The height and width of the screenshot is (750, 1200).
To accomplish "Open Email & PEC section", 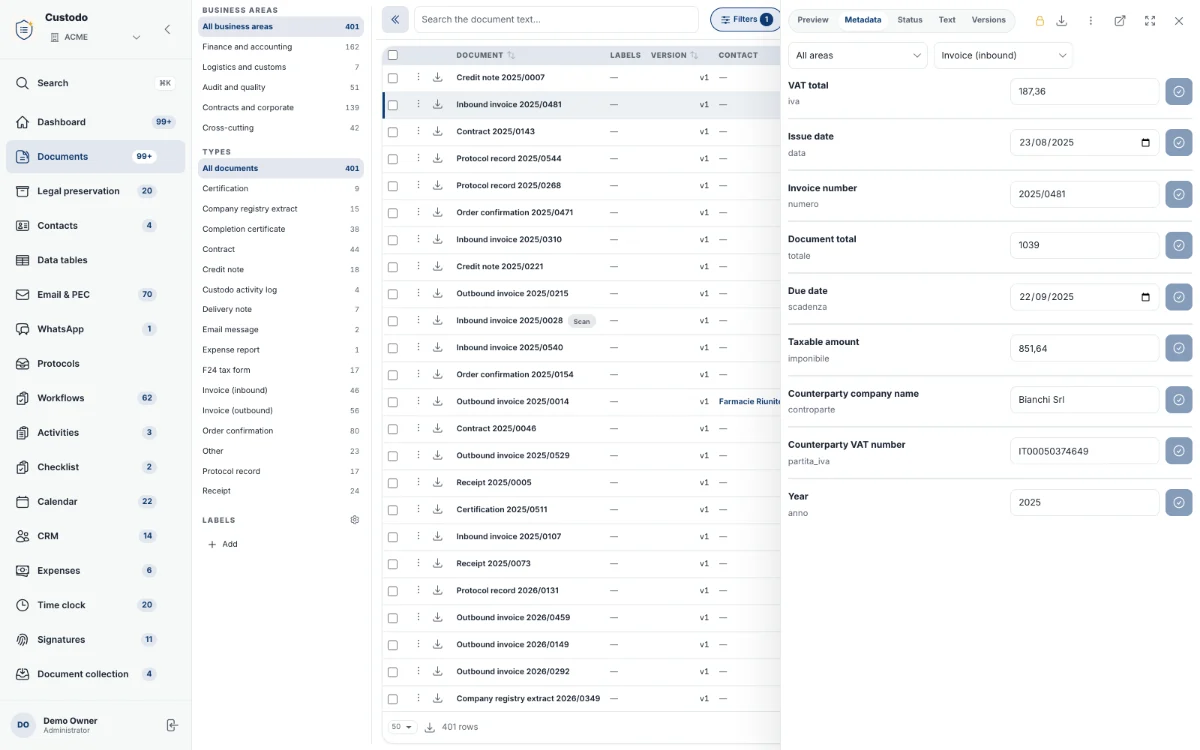I will (x=95, y=295).
